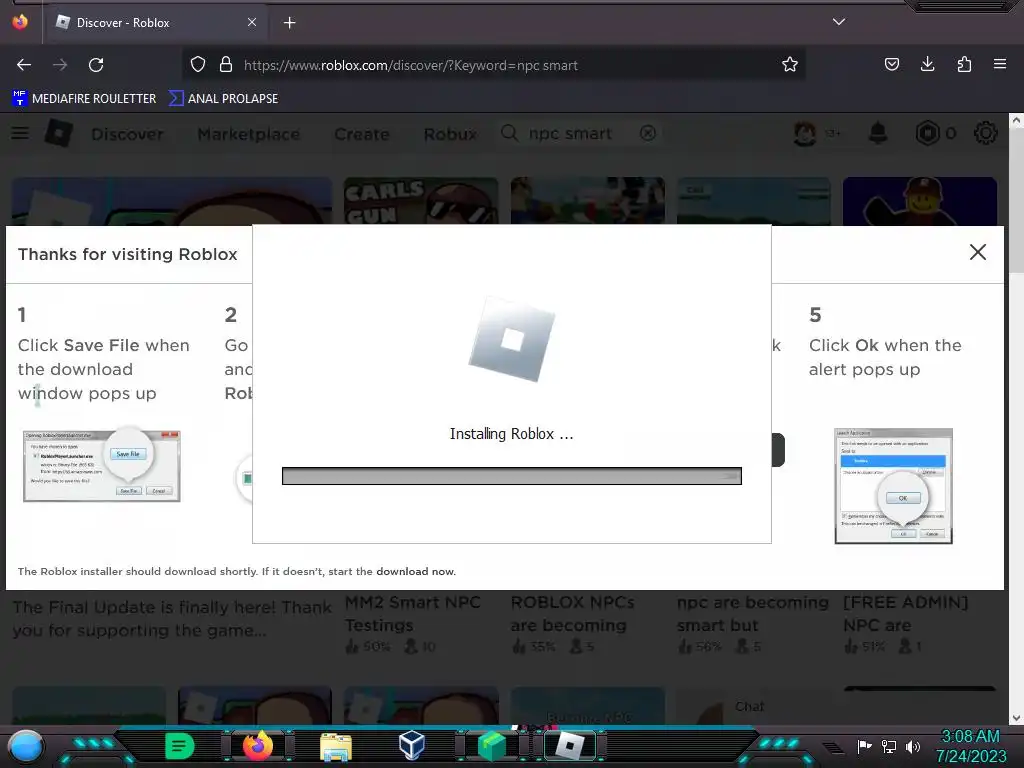The width and height of the screenshot is (1024, 768).
Task: Check the Robux balance icon
Action: coord(927,133)
